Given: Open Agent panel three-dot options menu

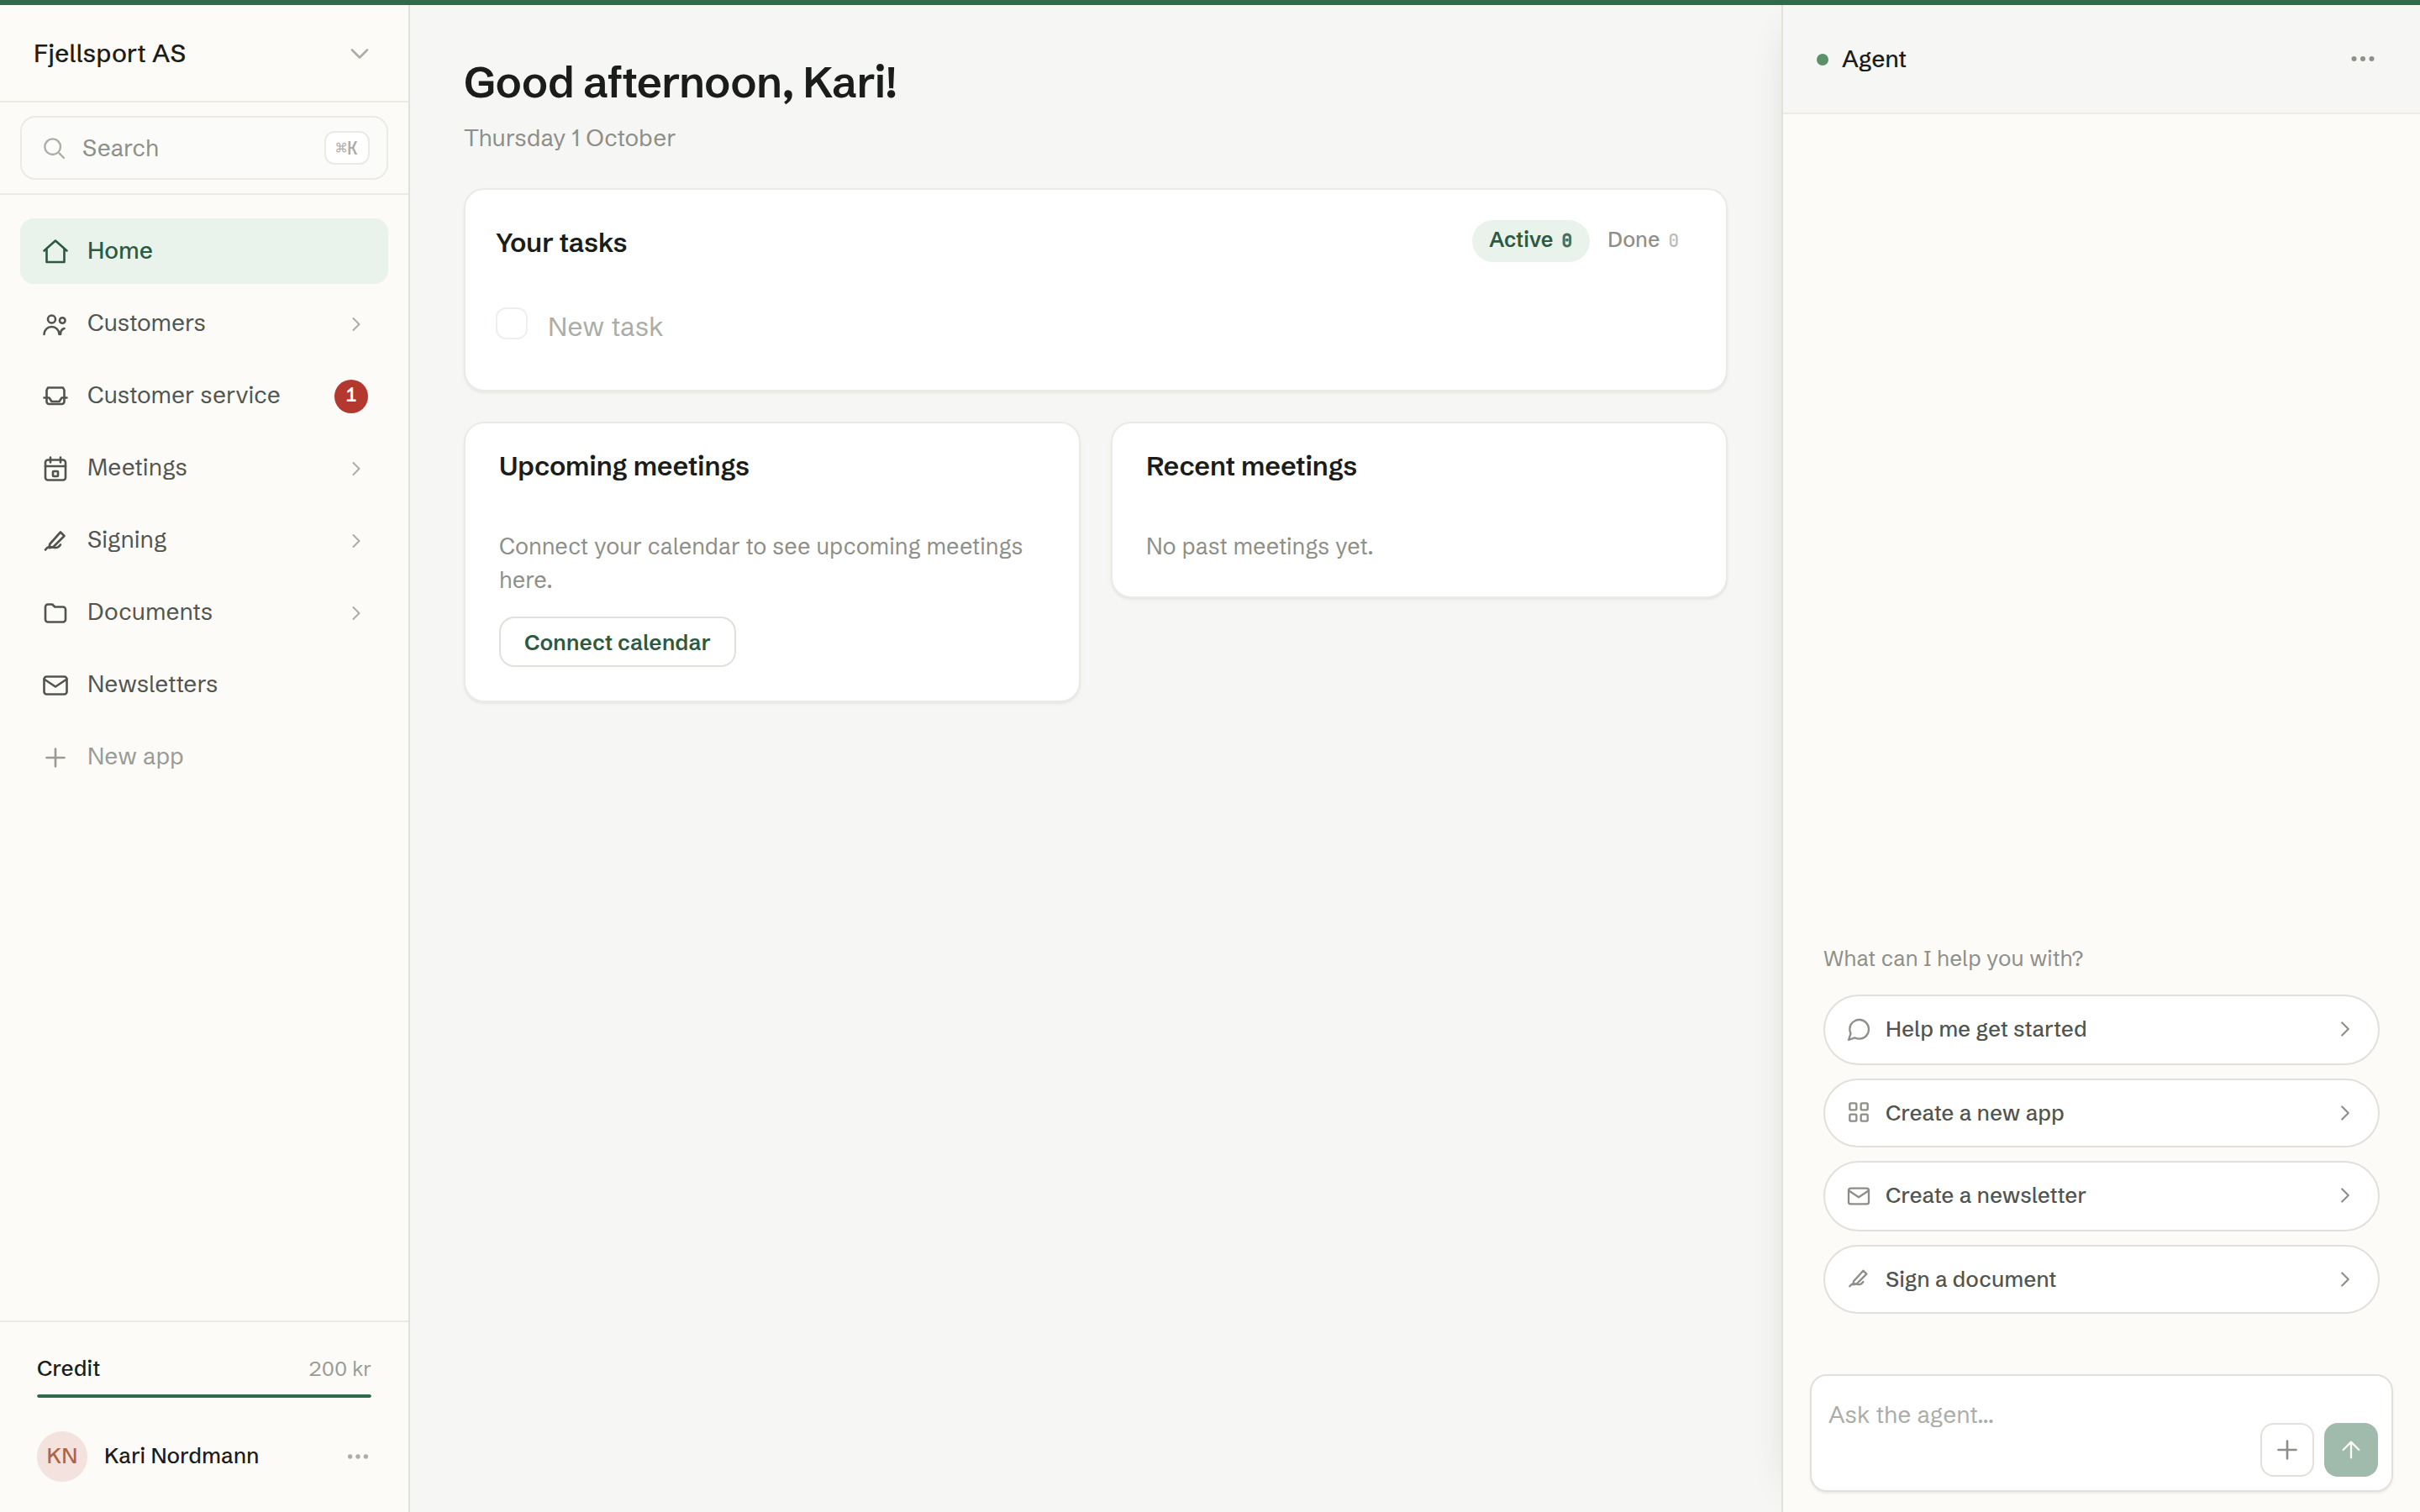Looking at the screenshot, I should click(x=2362, y=59).
